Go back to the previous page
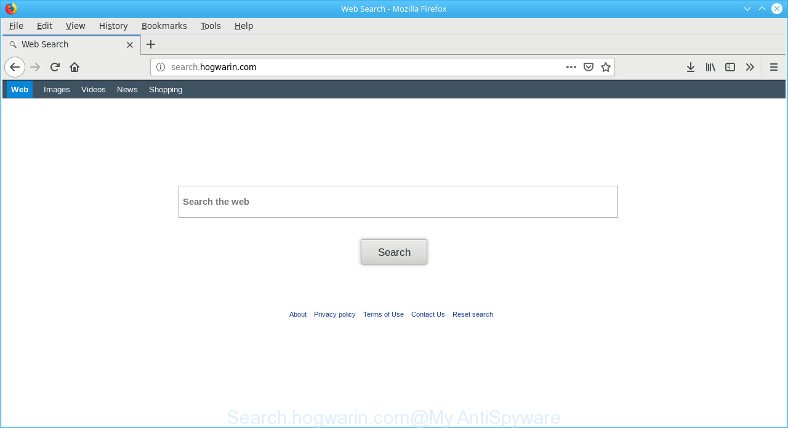 (15, 67)
